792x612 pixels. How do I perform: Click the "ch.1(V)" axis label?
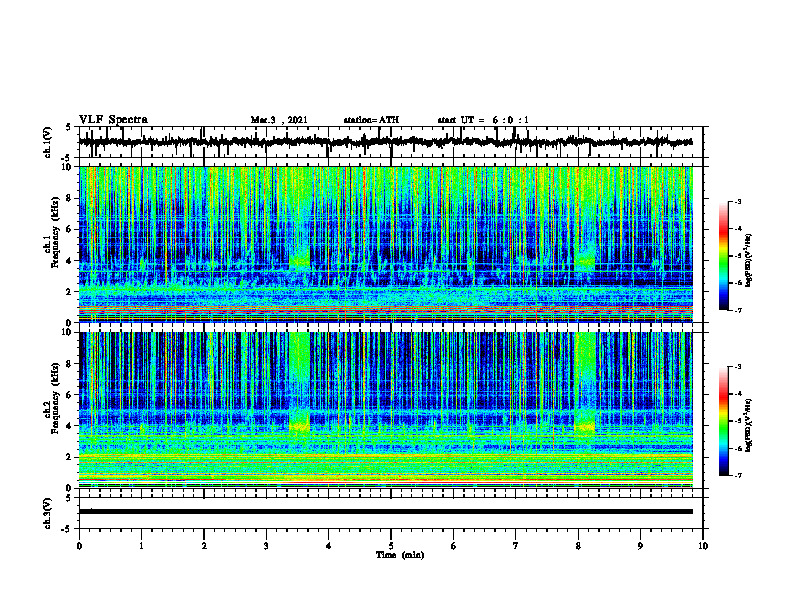click(x=47, y=142)
